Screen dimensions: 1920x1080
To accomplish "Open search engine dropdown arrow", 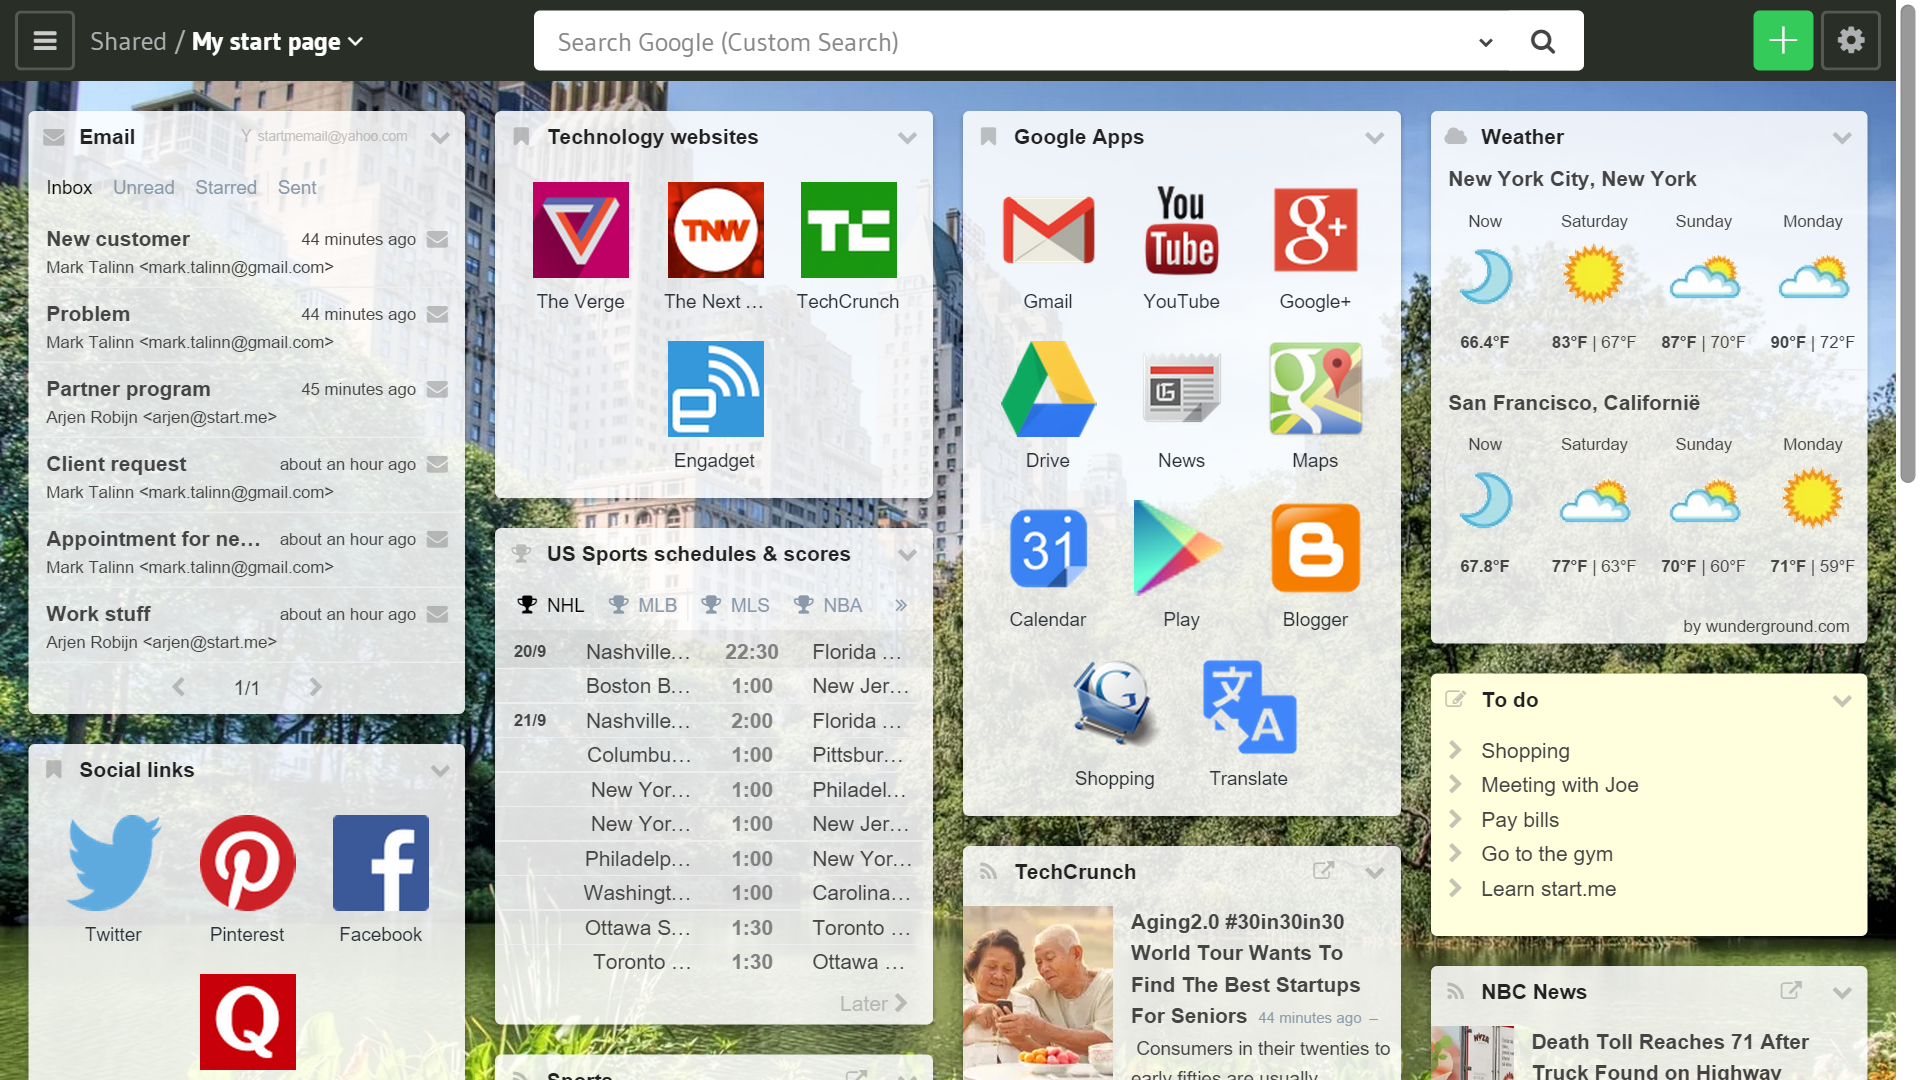I will [1485, 42].
